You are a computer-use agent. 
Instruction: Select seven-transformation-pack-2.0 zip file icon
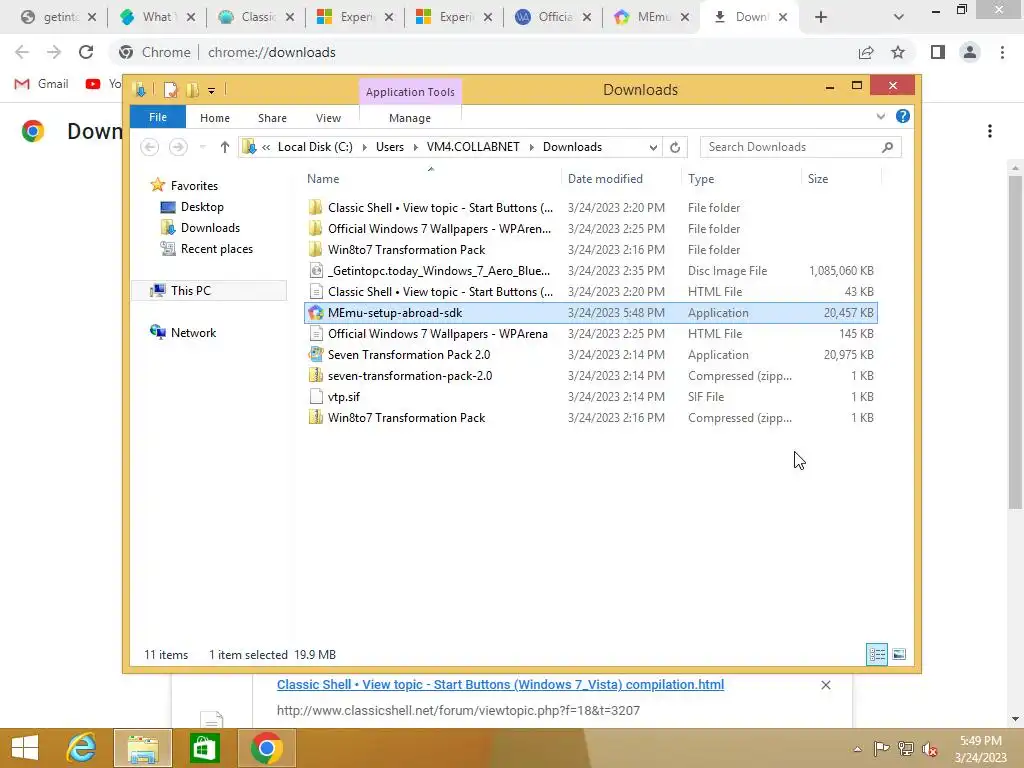coord(315,376)
